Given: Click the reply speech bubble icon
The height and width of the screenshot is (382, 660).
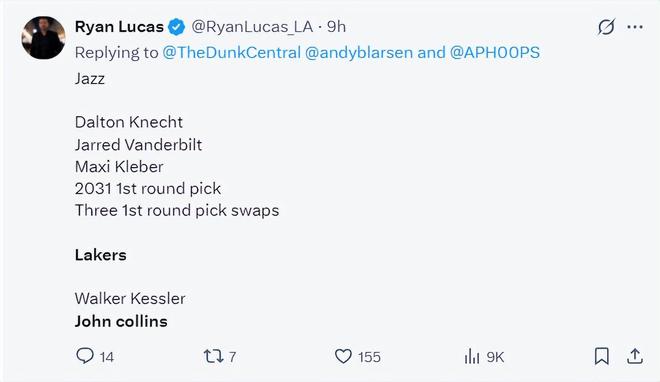Looking at the screenshot, I should point(85,356).
